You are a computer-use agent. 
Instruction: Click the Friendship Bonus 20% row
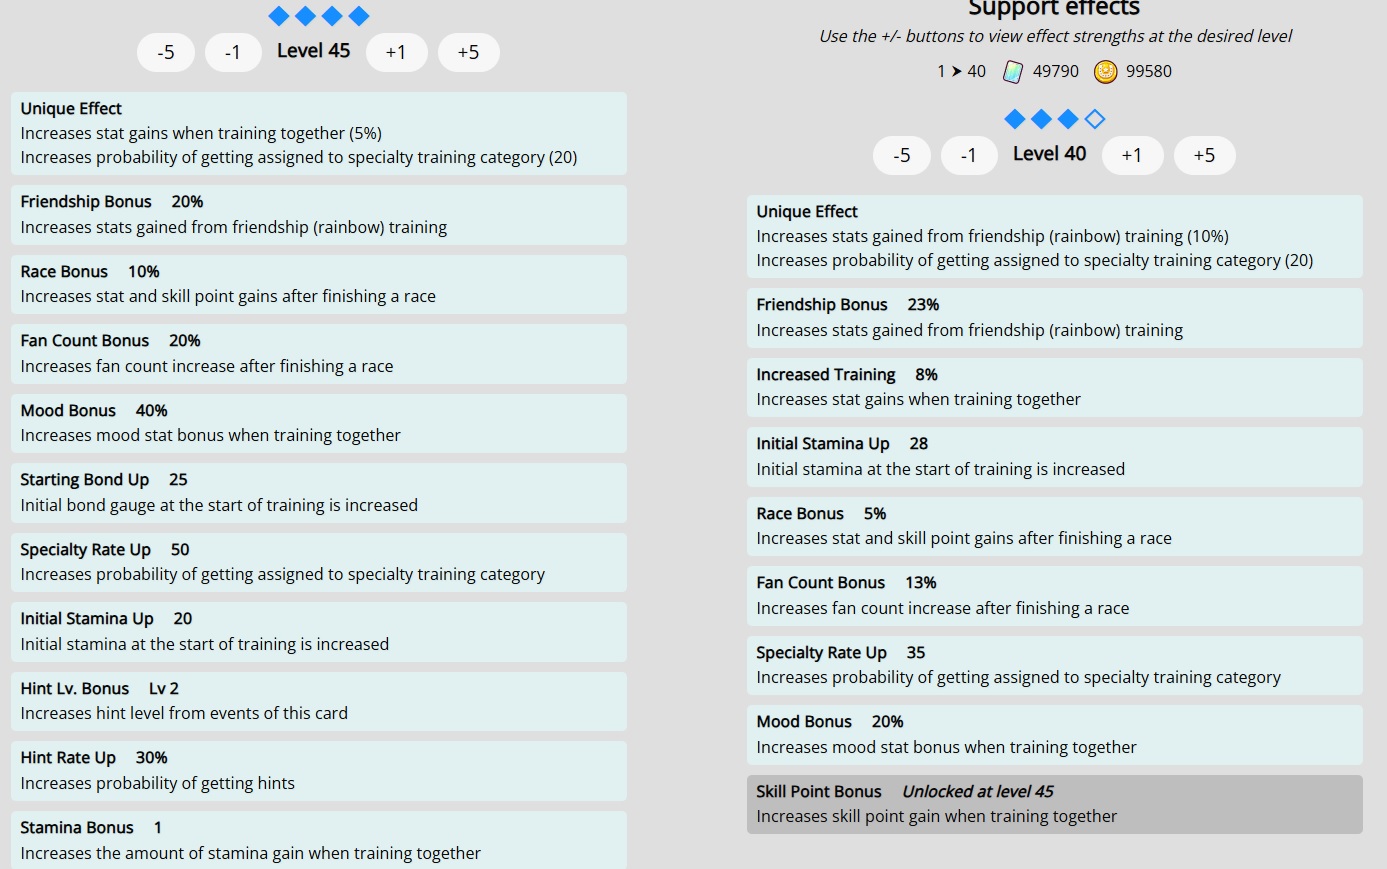[x=319, y=215]
